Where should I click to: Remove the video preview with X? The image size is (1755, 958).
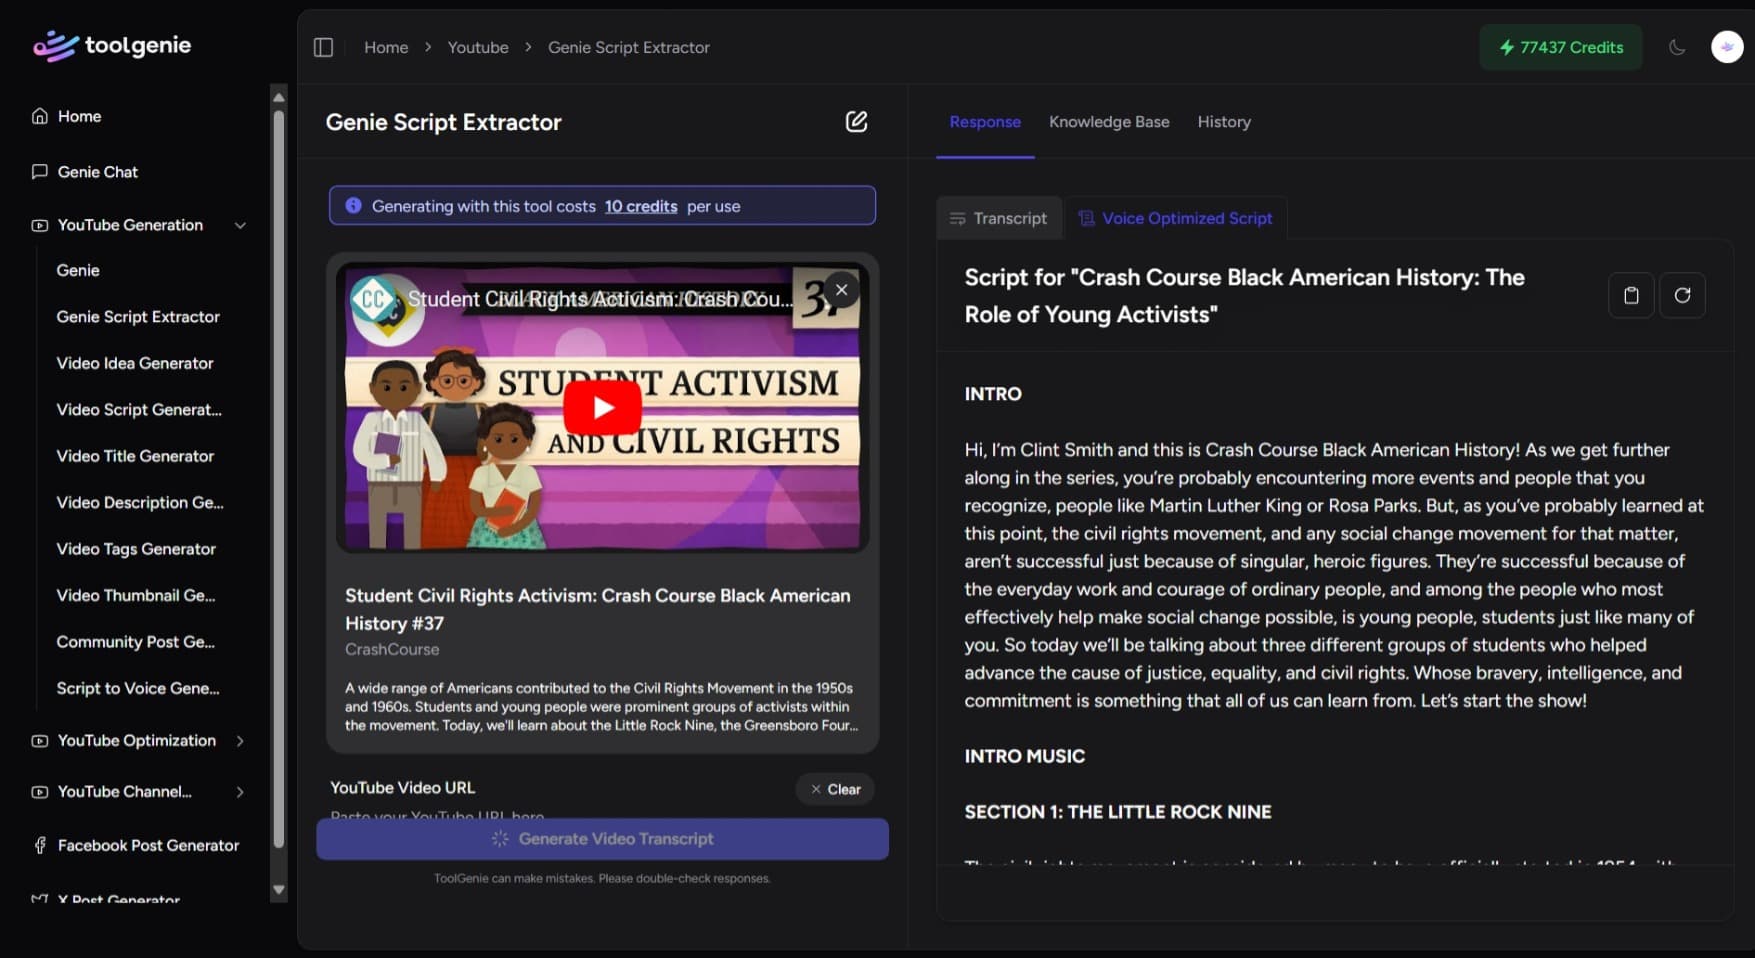pos(842,290)
